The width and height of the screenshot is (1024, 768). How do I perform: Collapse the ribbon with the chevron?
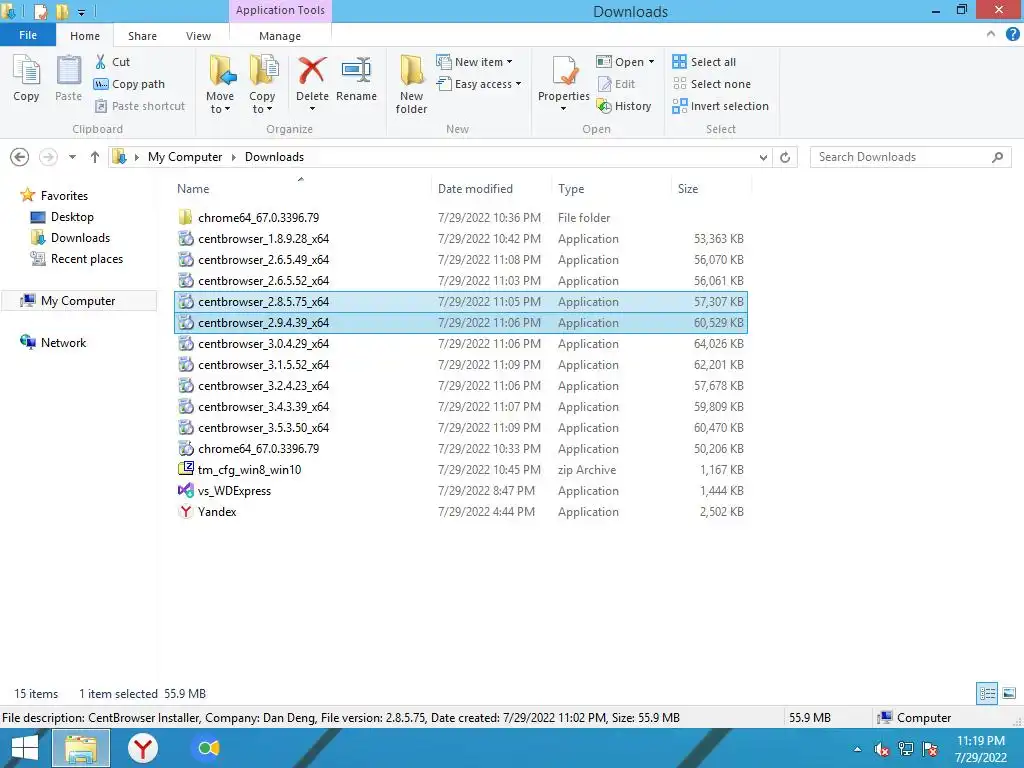[991, 35]
